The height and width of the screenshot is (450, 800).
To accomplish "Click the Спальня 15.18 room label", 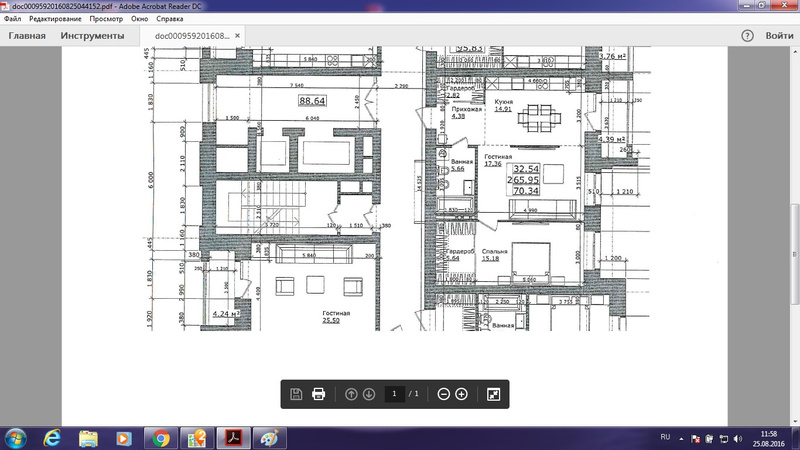I will (494, 255).
